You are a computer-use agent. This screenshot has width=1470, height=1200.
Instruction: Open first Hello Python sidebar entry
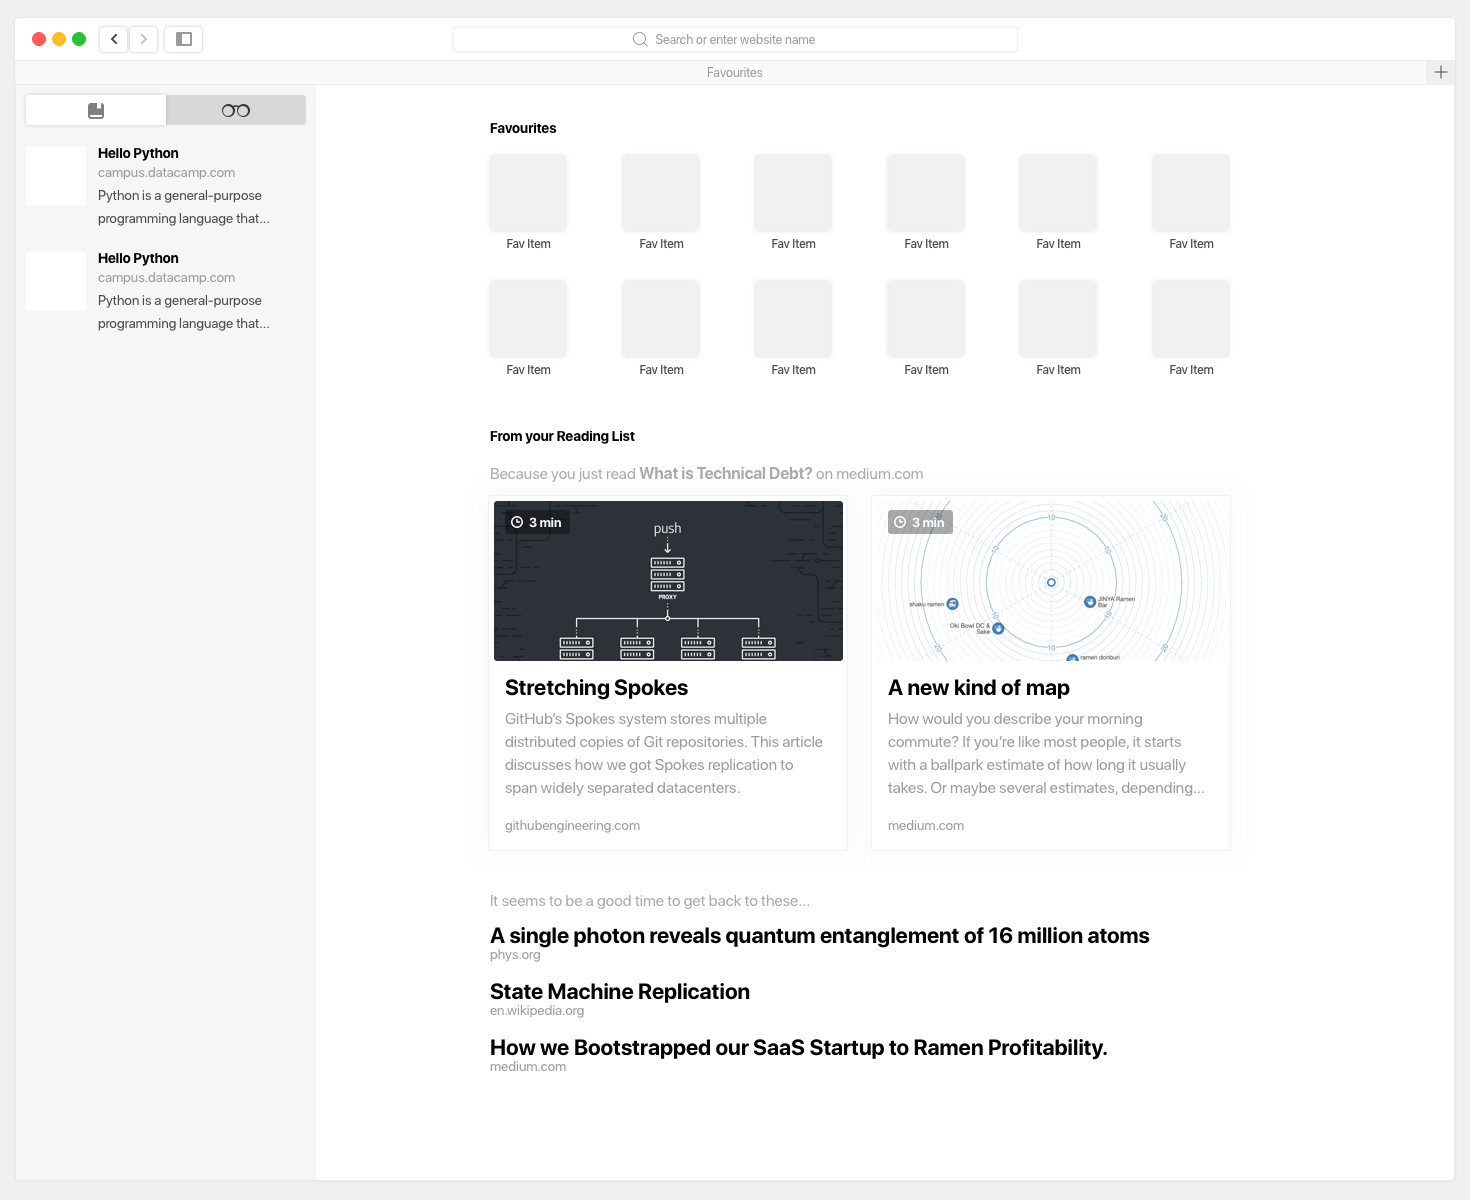pos(165,186)
